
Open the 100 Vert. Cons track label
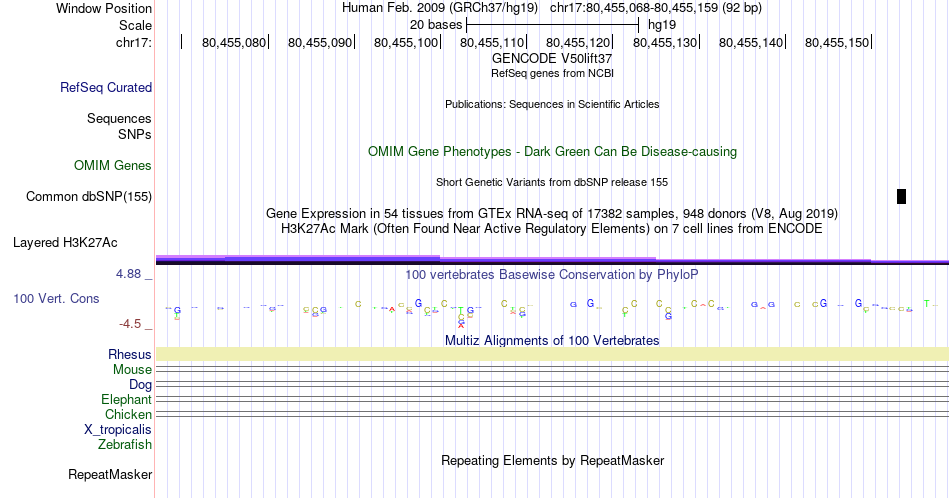coord(56,298)
